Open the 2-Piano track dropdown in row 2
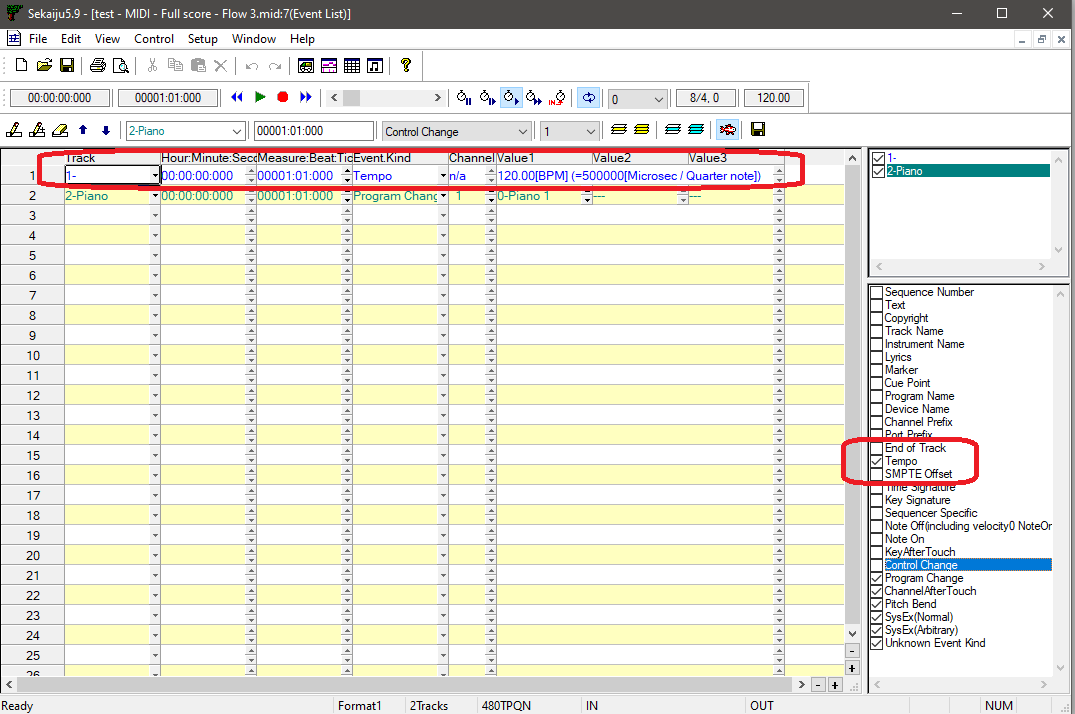The image size is (1075, 714). click(155, 196)
